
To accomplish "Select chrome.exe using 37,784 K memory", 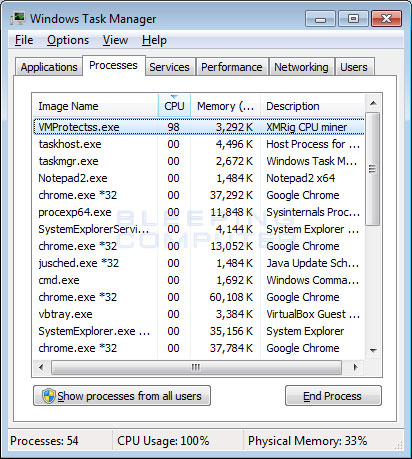I will [x=199, y=348].
